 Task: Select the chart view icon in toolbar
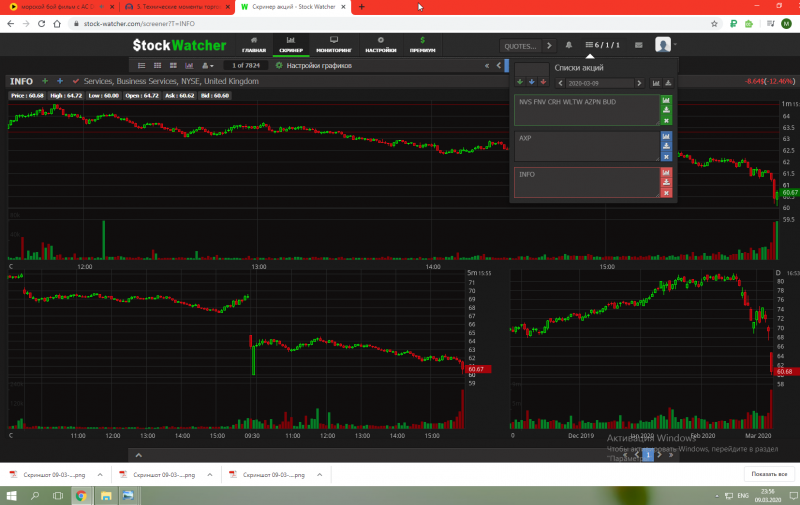coord(189,65)
